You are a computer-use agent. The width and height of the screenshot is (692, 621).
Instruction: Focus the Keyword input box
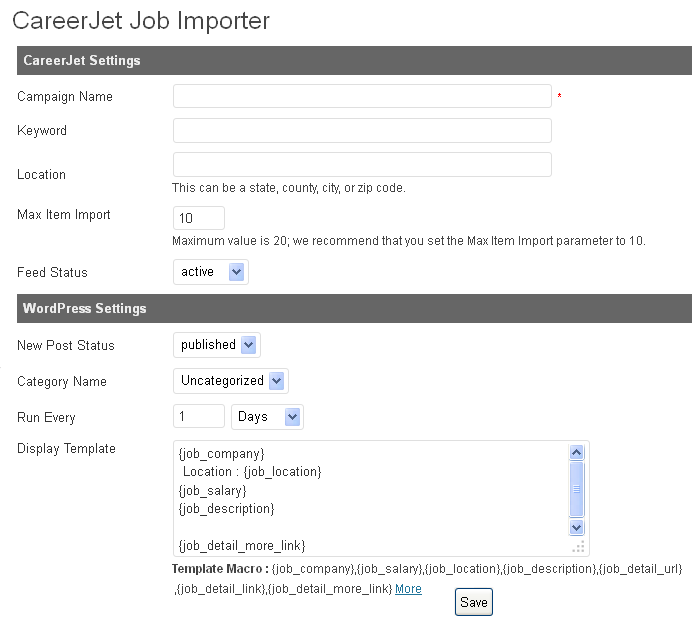[362, 131]
